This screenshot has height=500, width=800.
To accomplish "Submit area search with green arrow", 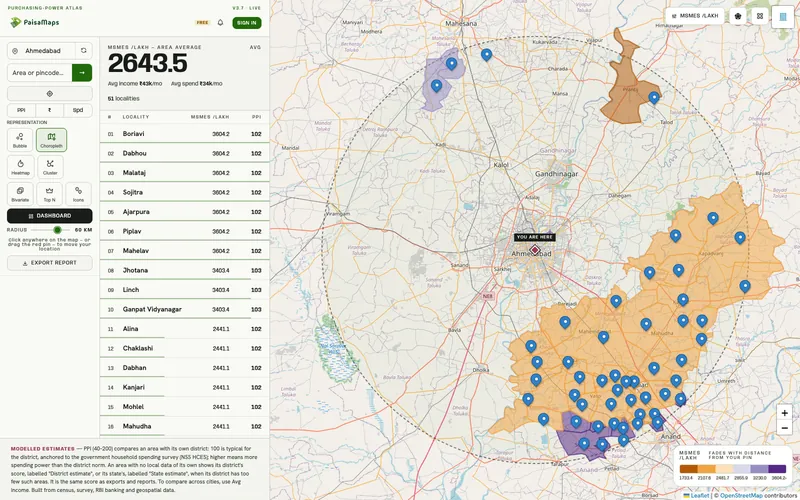I will coord(82,73).
